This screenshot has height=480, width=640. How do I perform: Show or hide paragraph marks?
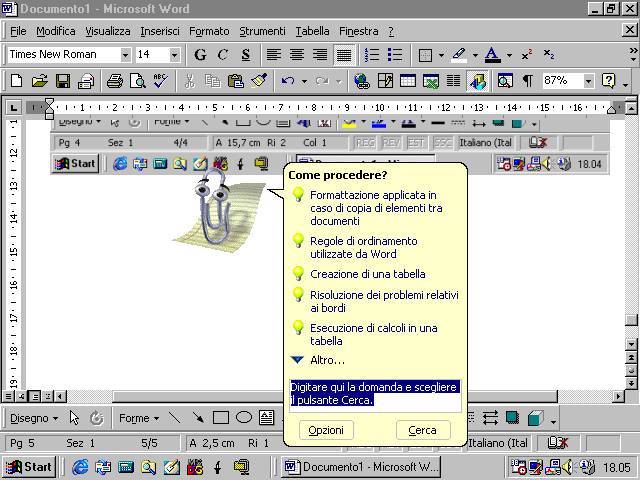(528, 81)
